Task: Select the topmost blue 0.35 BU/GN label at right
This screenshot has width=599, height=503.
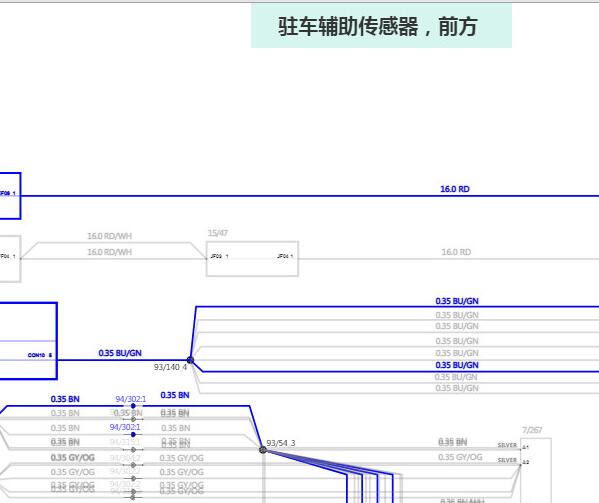Action: [x=457, y=301]
